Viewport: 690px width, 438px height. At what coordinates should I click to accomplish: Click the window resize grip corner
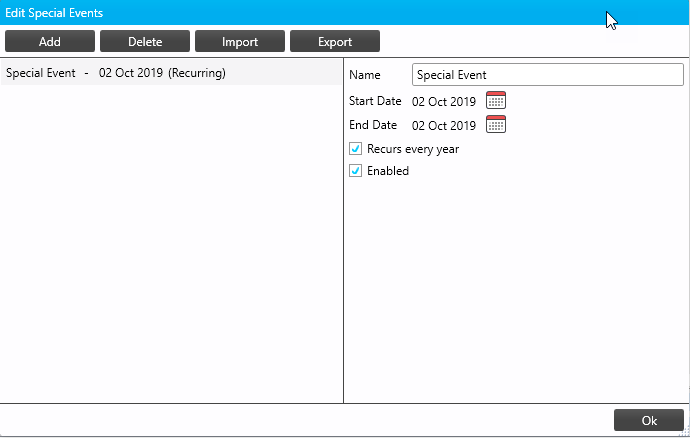coord(685,433)
